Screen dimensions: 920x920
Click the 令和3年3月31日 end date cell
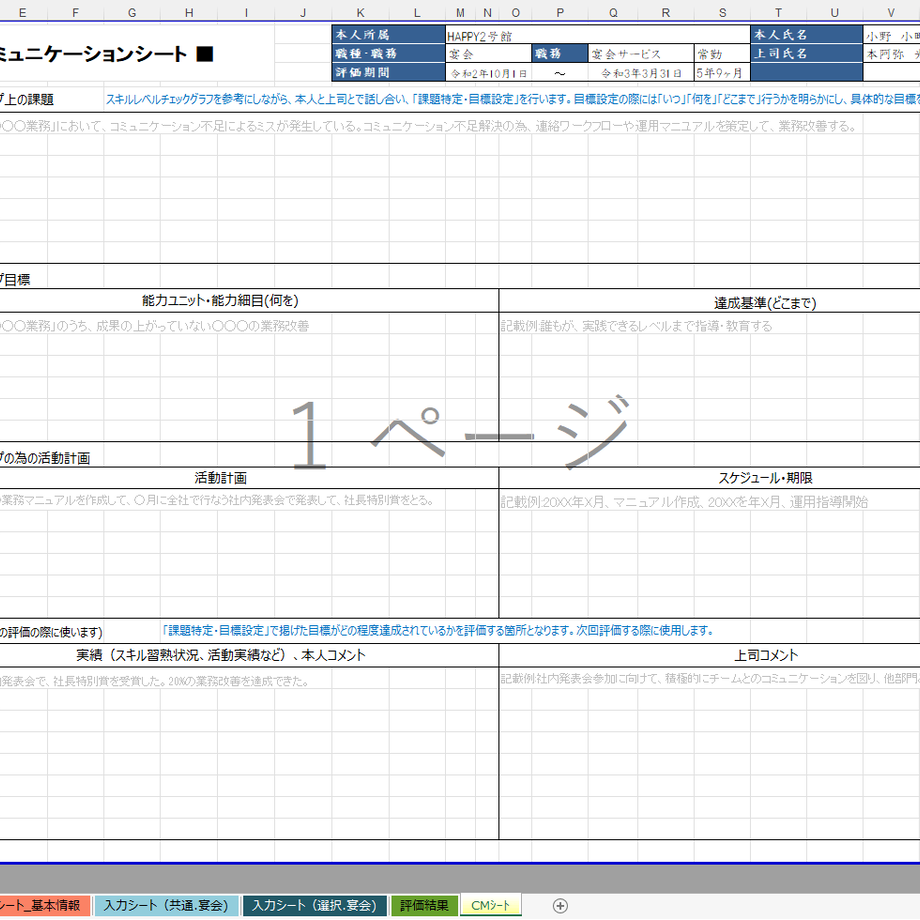coord(641,73)
